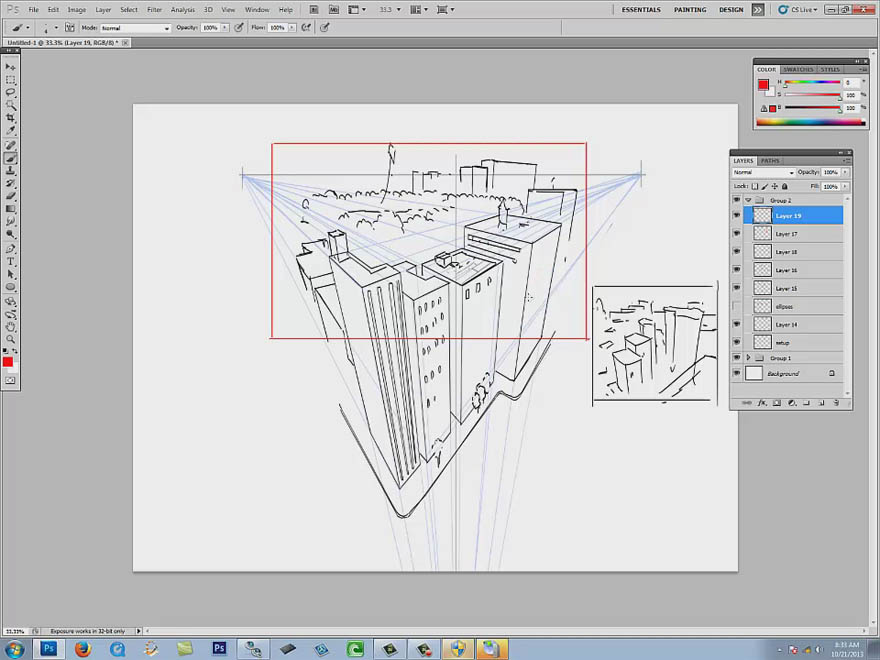The image size is (880, 660).
Task: Open the Layer menu
Action: (x=103, y=10)
